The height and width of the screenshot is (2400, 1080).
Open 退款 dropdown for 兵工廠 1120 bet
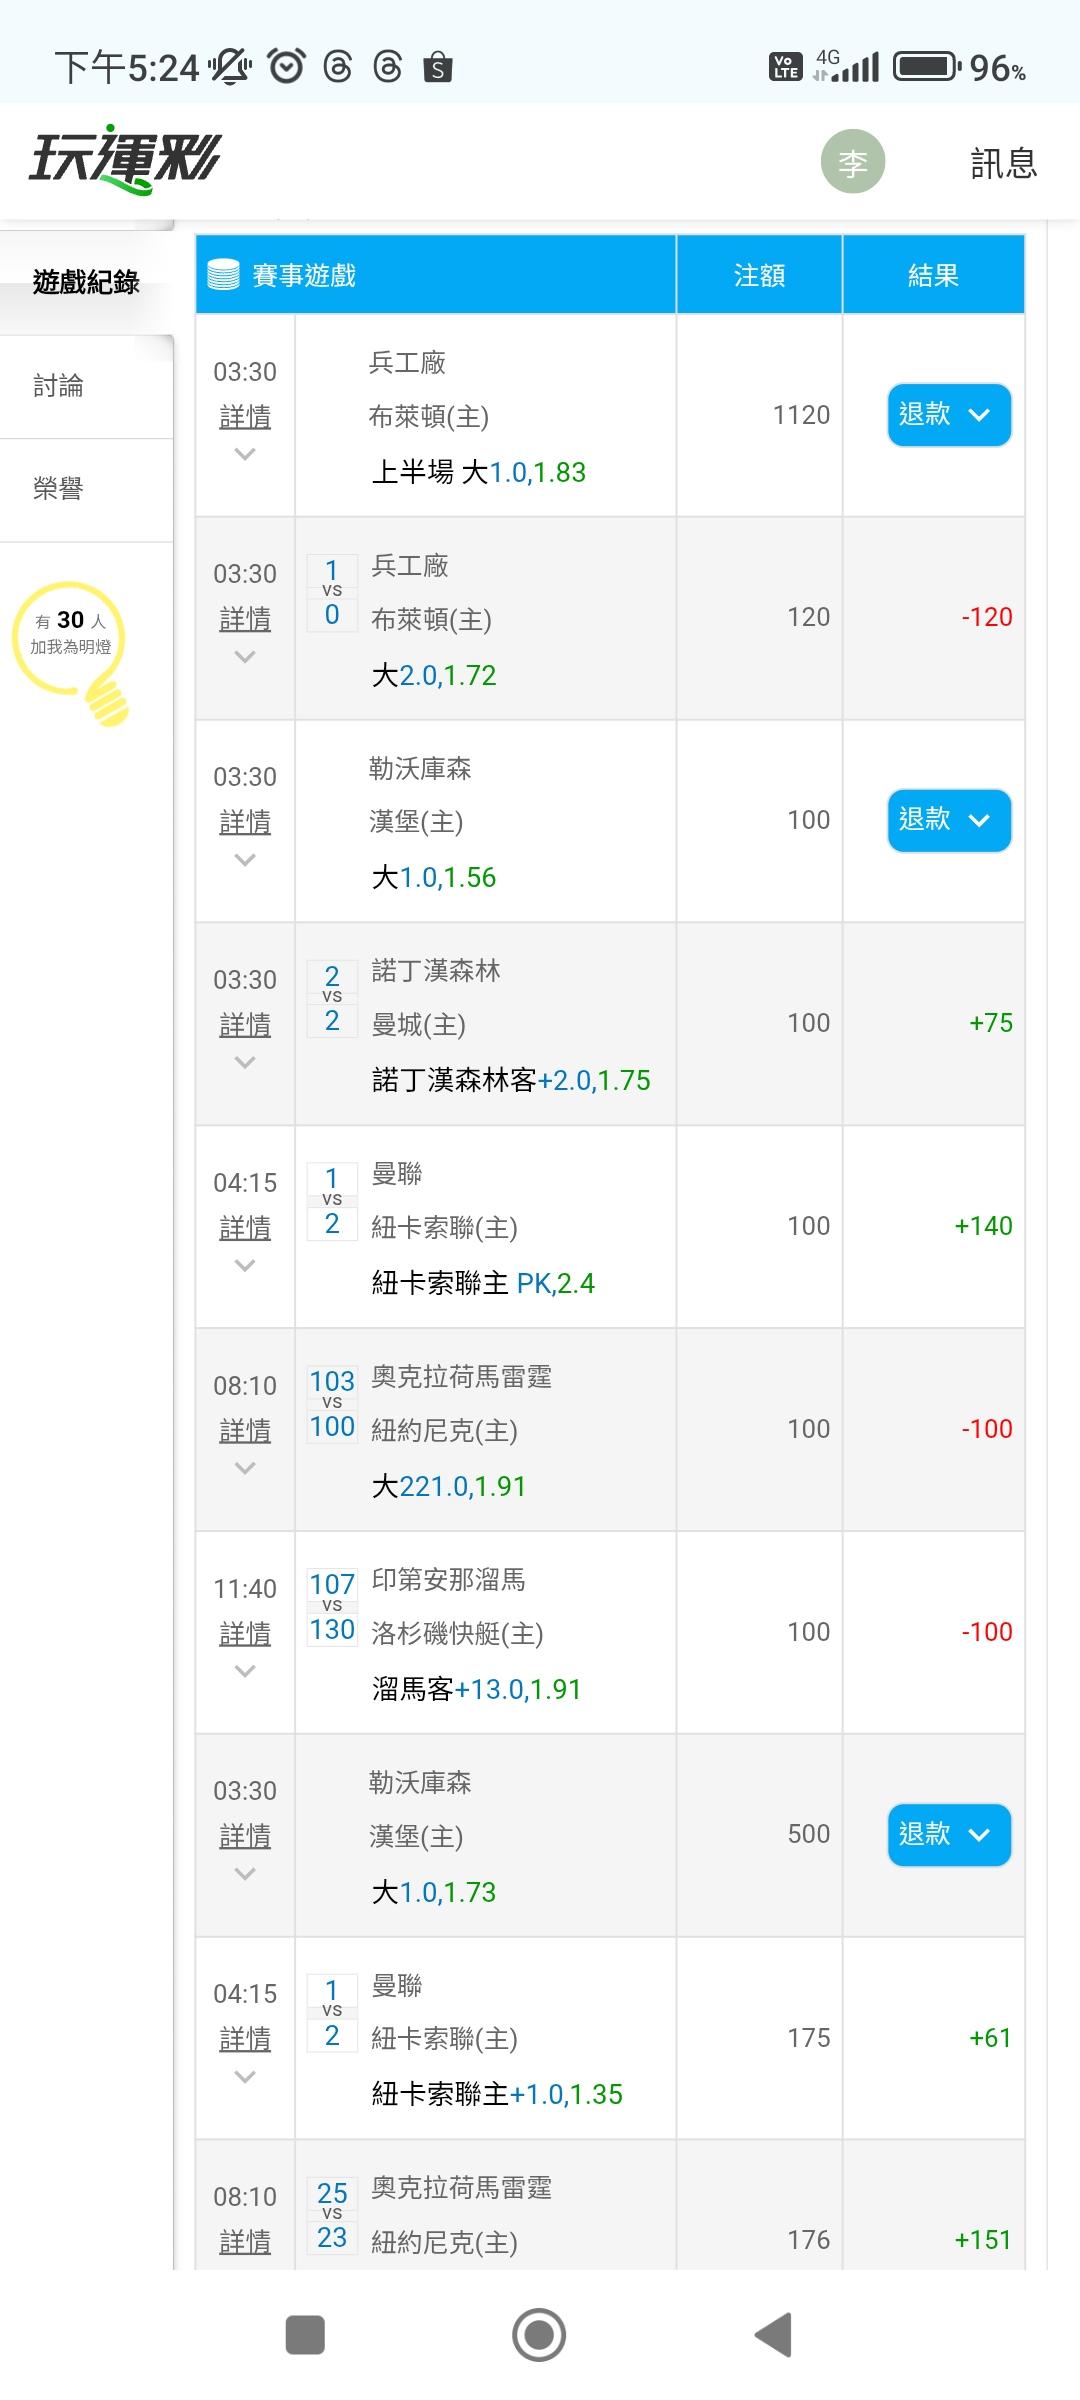(x=948, y=415)
